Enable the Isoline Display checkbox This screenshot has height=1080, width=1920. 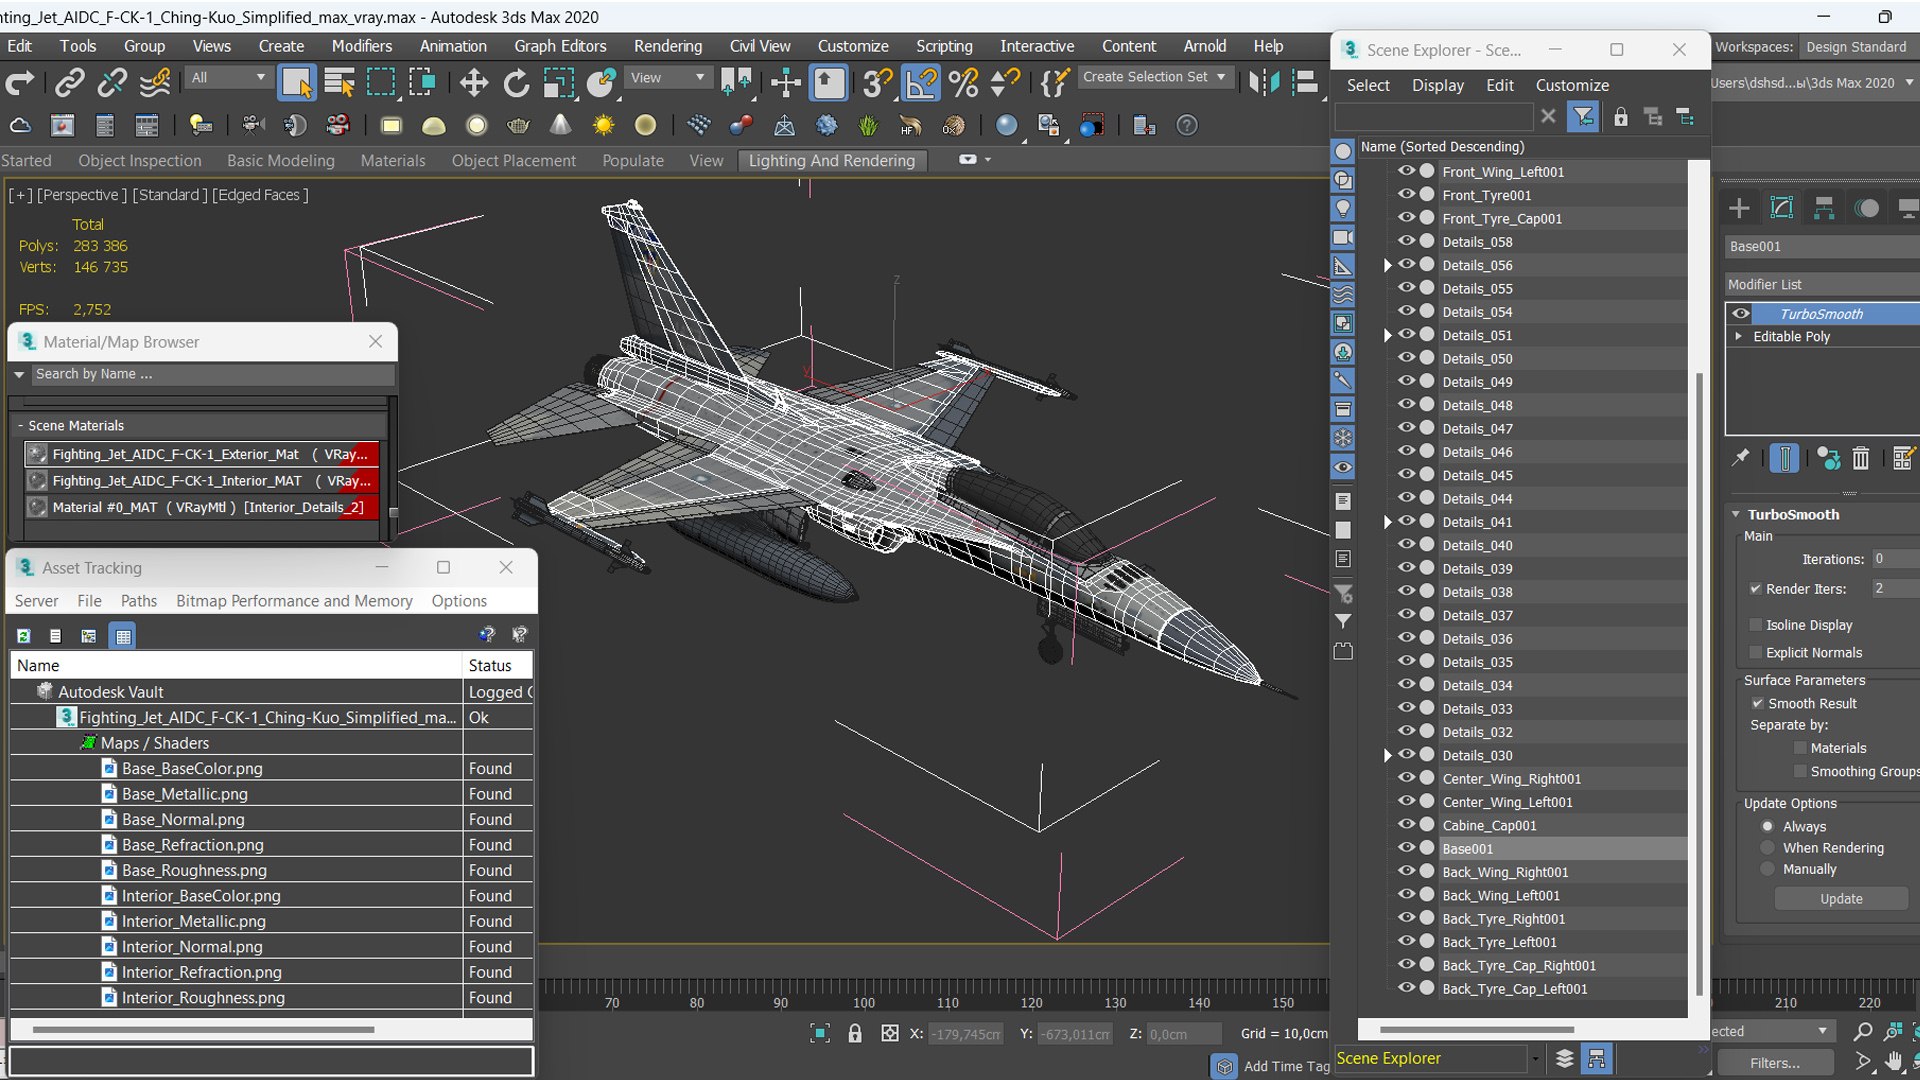pos(1755,625)
